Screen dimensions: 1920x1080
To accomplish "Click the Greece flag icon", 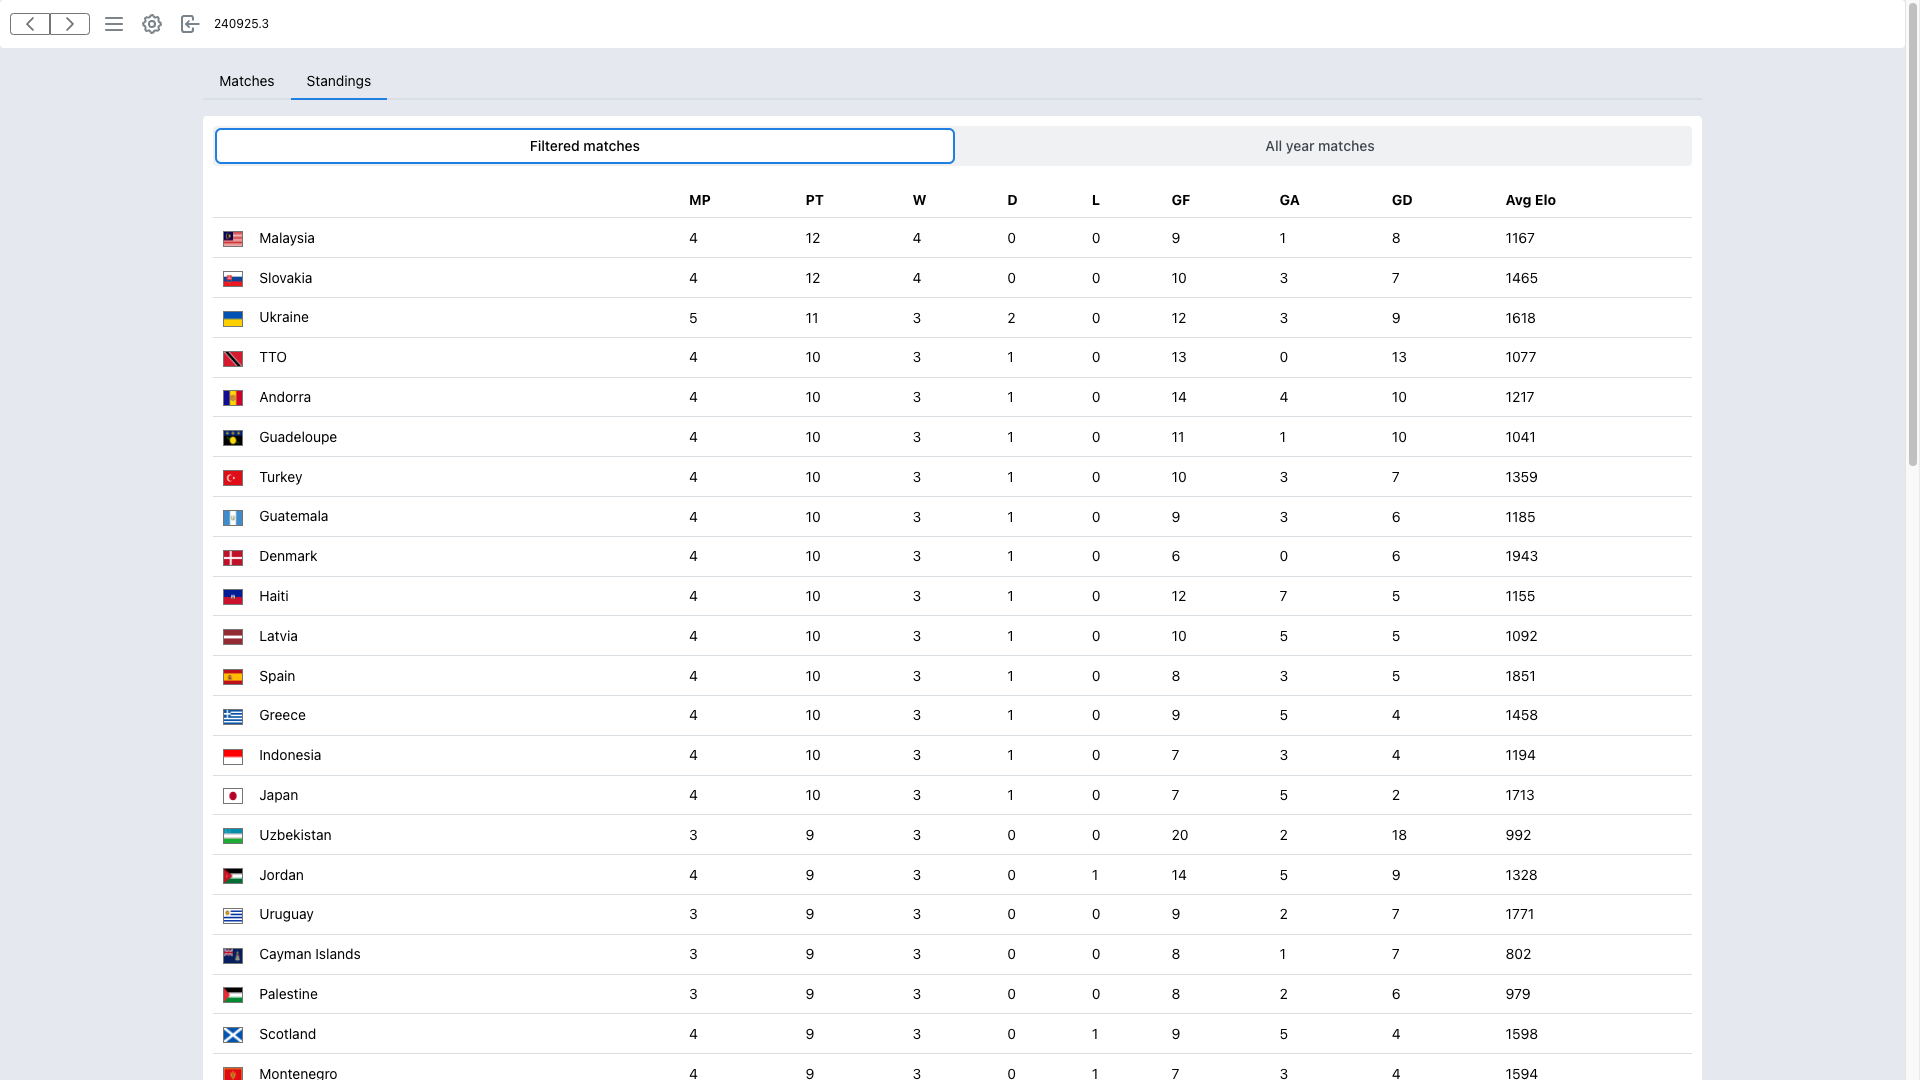I will click(233, 717).
